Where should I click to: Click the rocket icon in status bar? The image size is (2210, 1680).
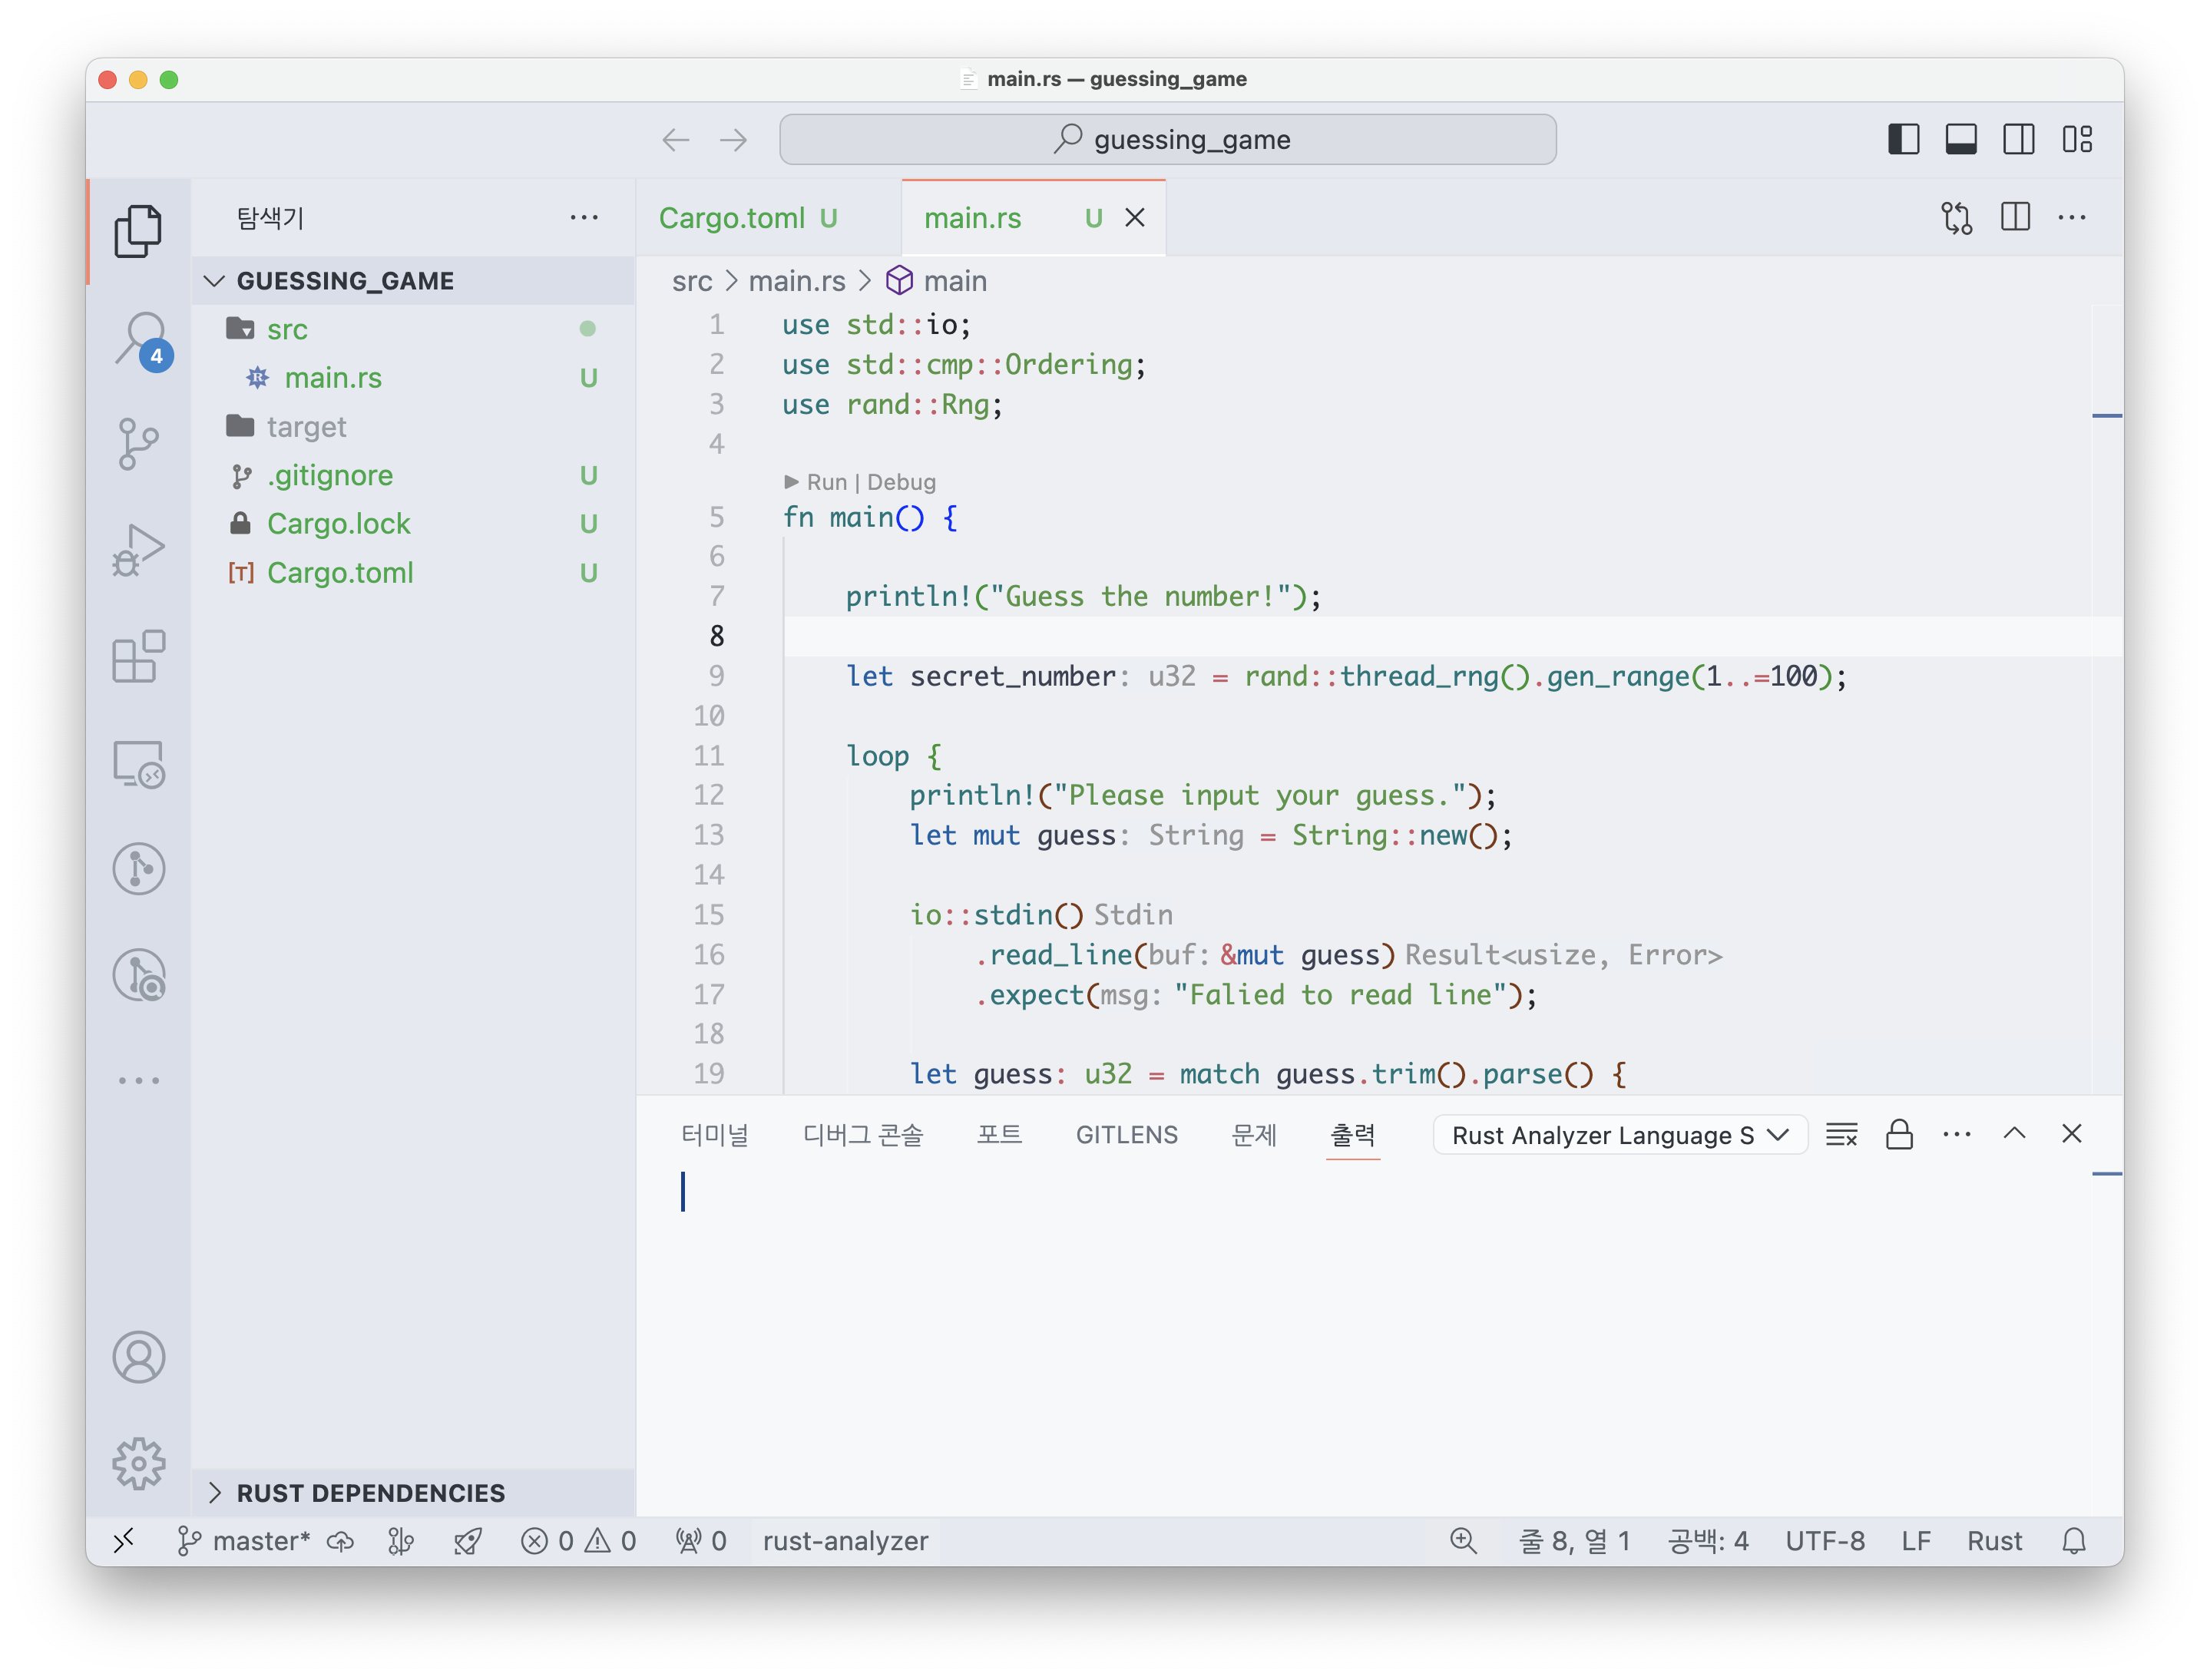point(467,1541)
